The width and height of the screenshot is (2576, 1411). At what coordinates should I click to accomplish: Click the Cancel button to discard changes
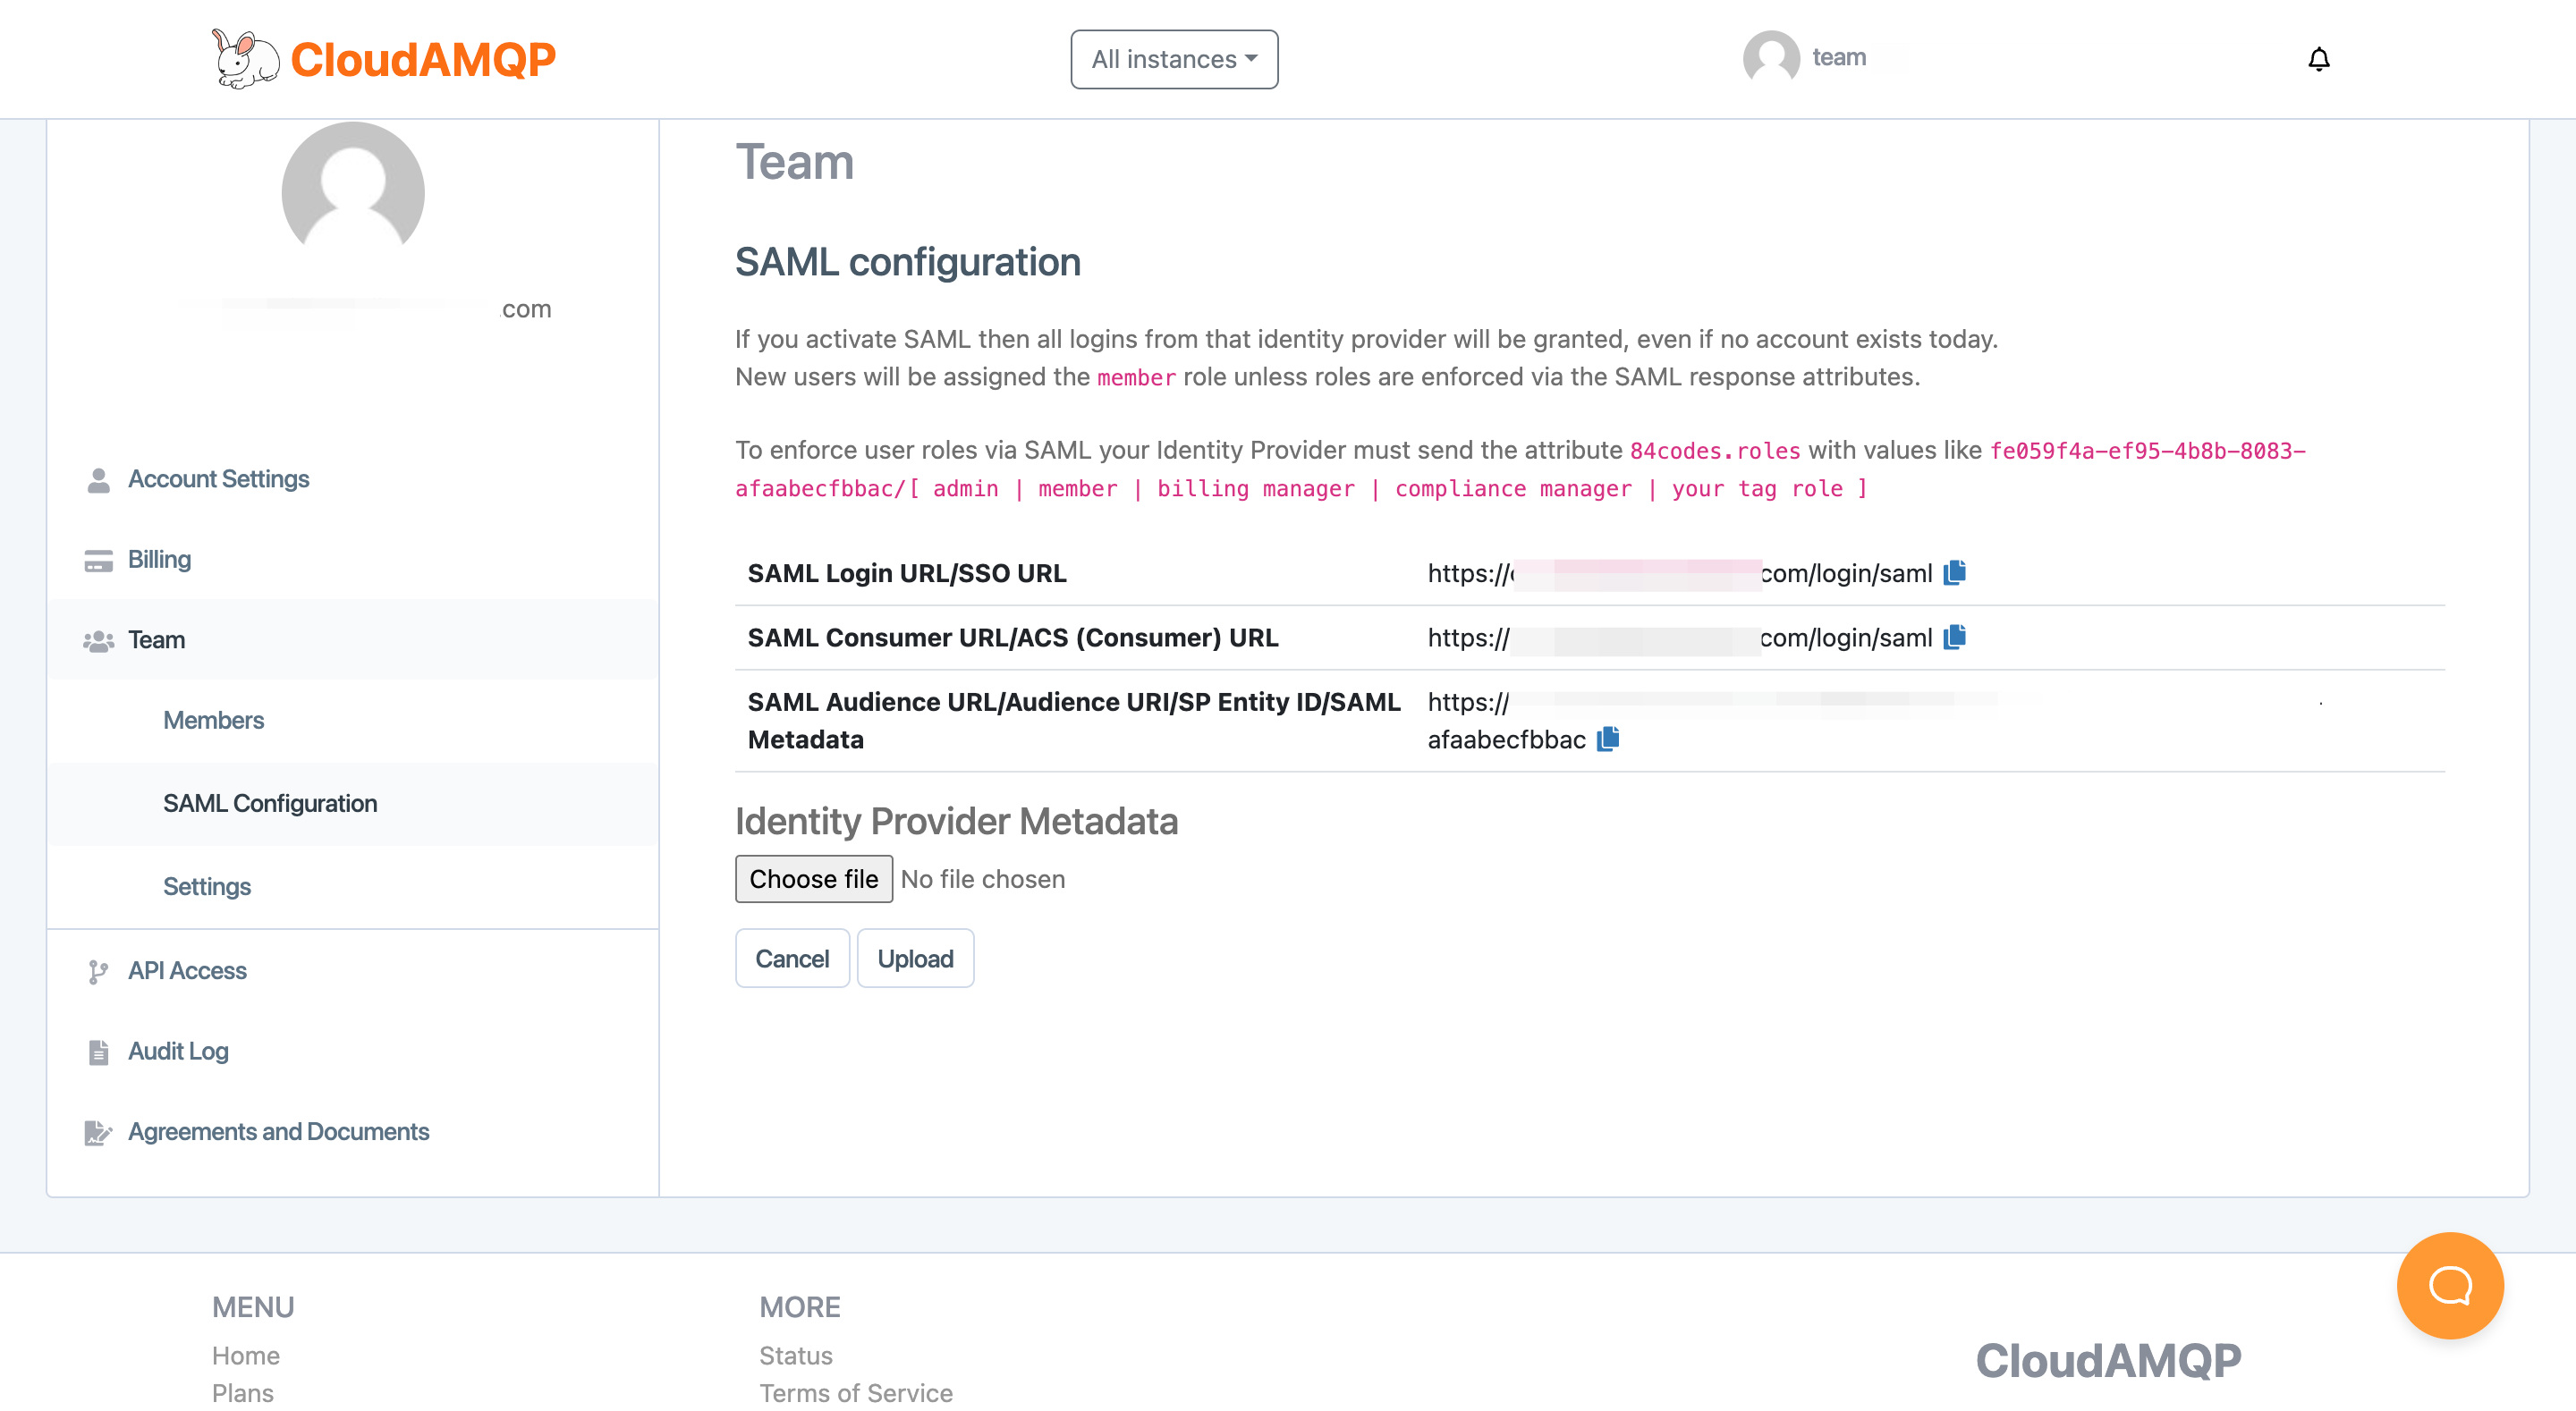click(789, 958)
